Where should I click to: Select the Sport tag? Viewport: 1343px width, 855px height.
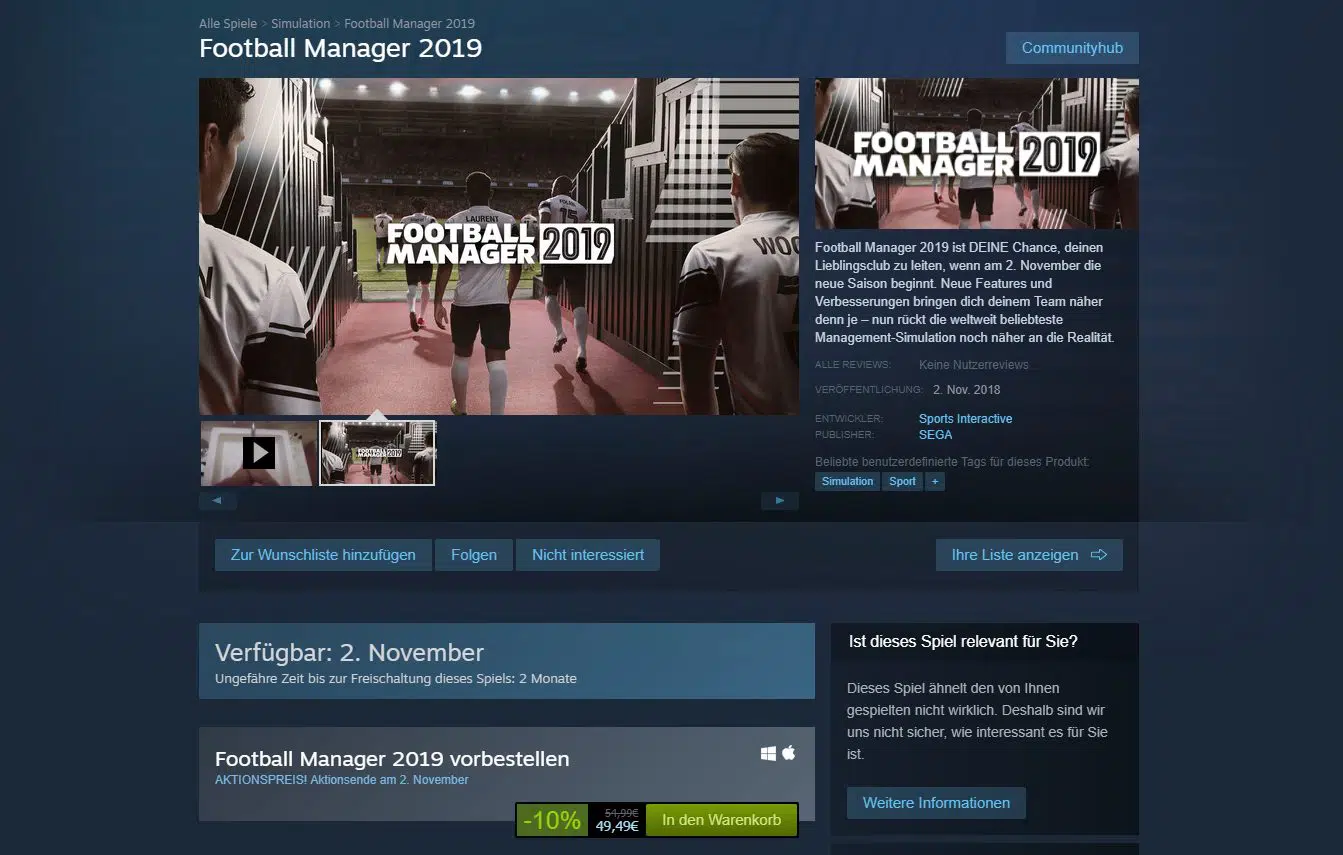(x=902, y=481)
